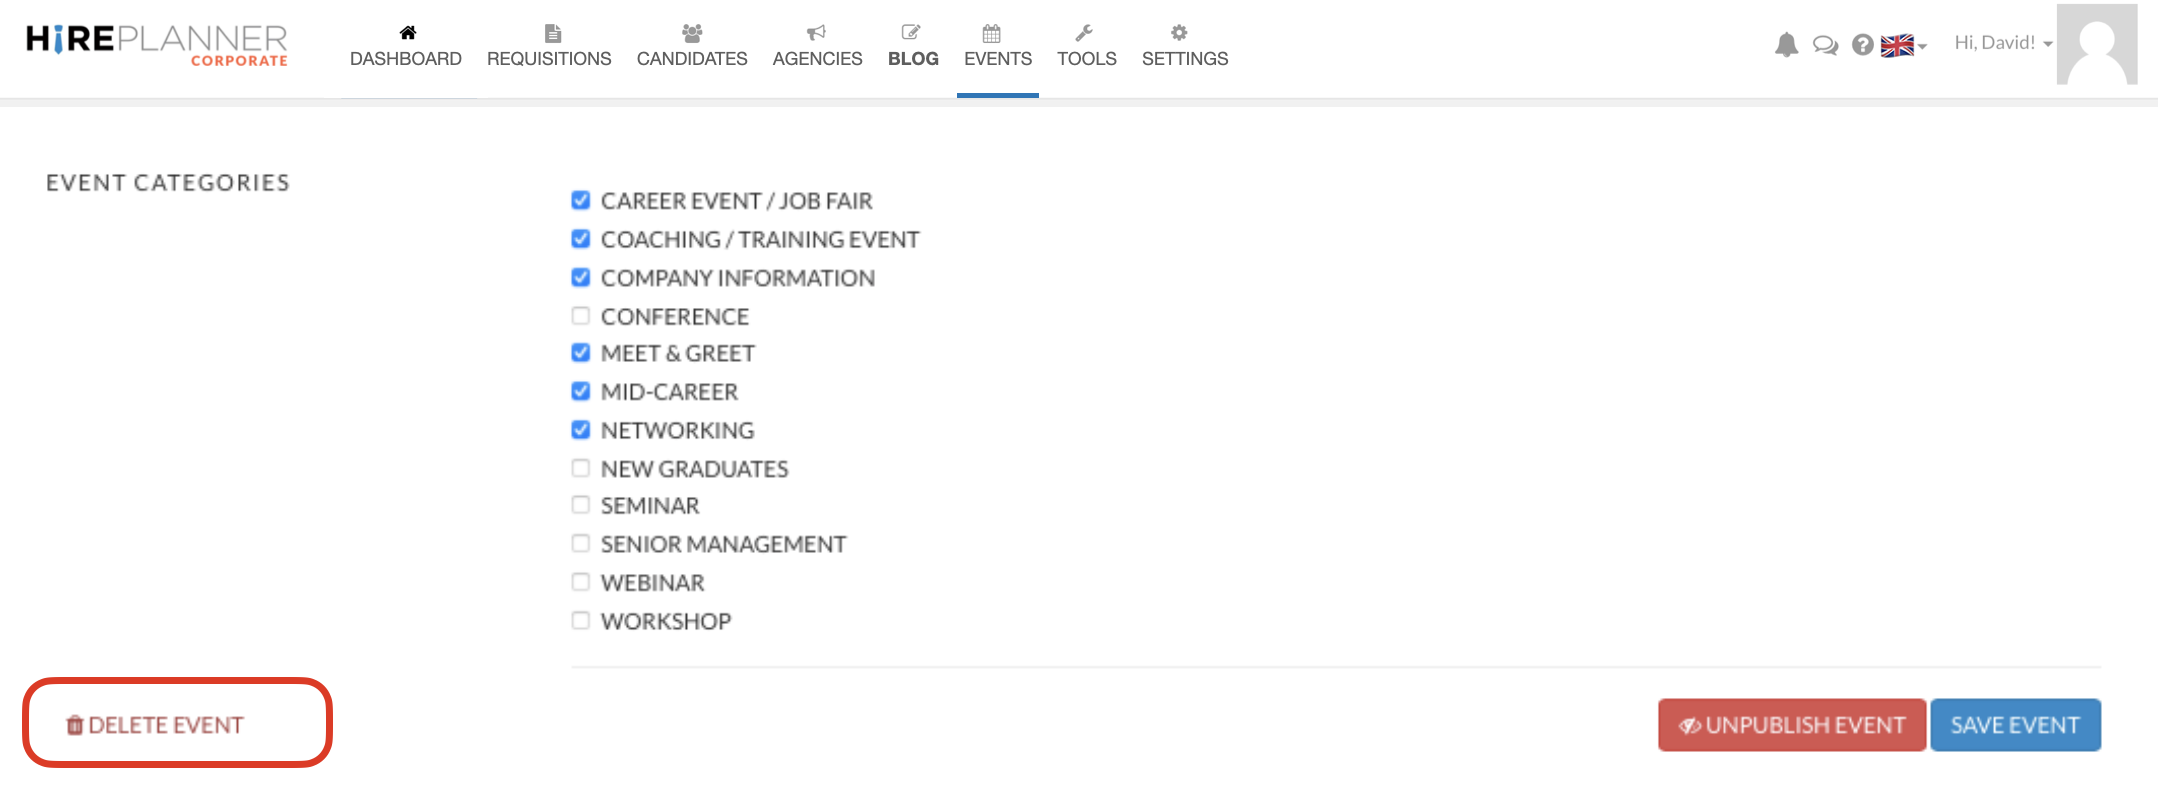Select the Events tab
Screen dimensions: 2158x796
point(998,46)
